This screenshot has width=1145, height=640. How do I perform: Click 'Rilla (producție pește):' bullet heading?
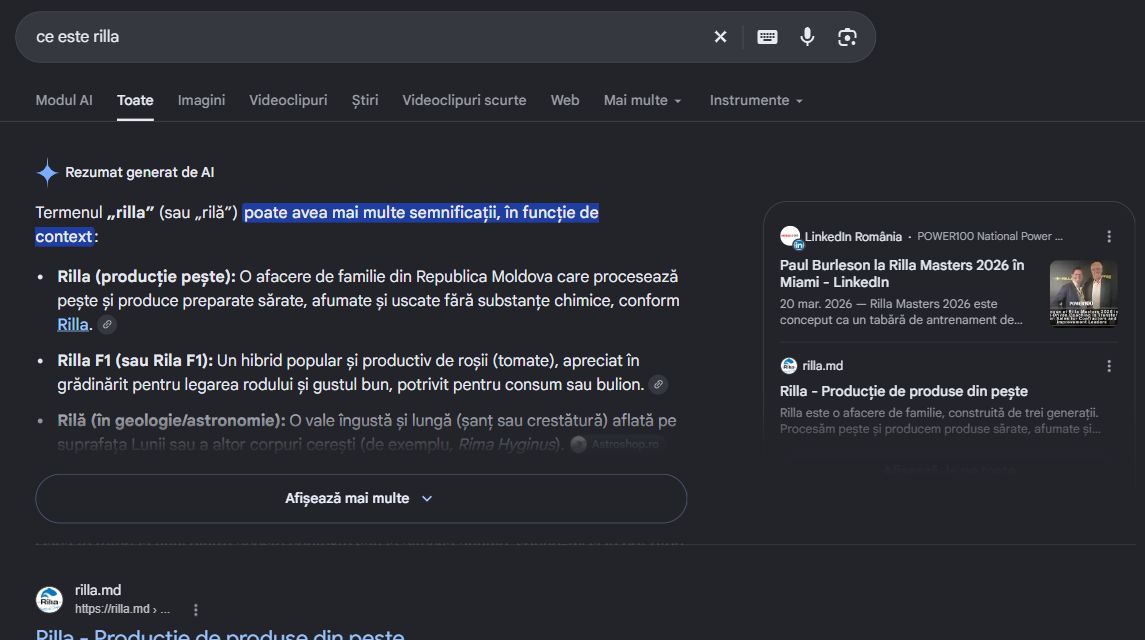pyautogui.click(x=147, y=277)
